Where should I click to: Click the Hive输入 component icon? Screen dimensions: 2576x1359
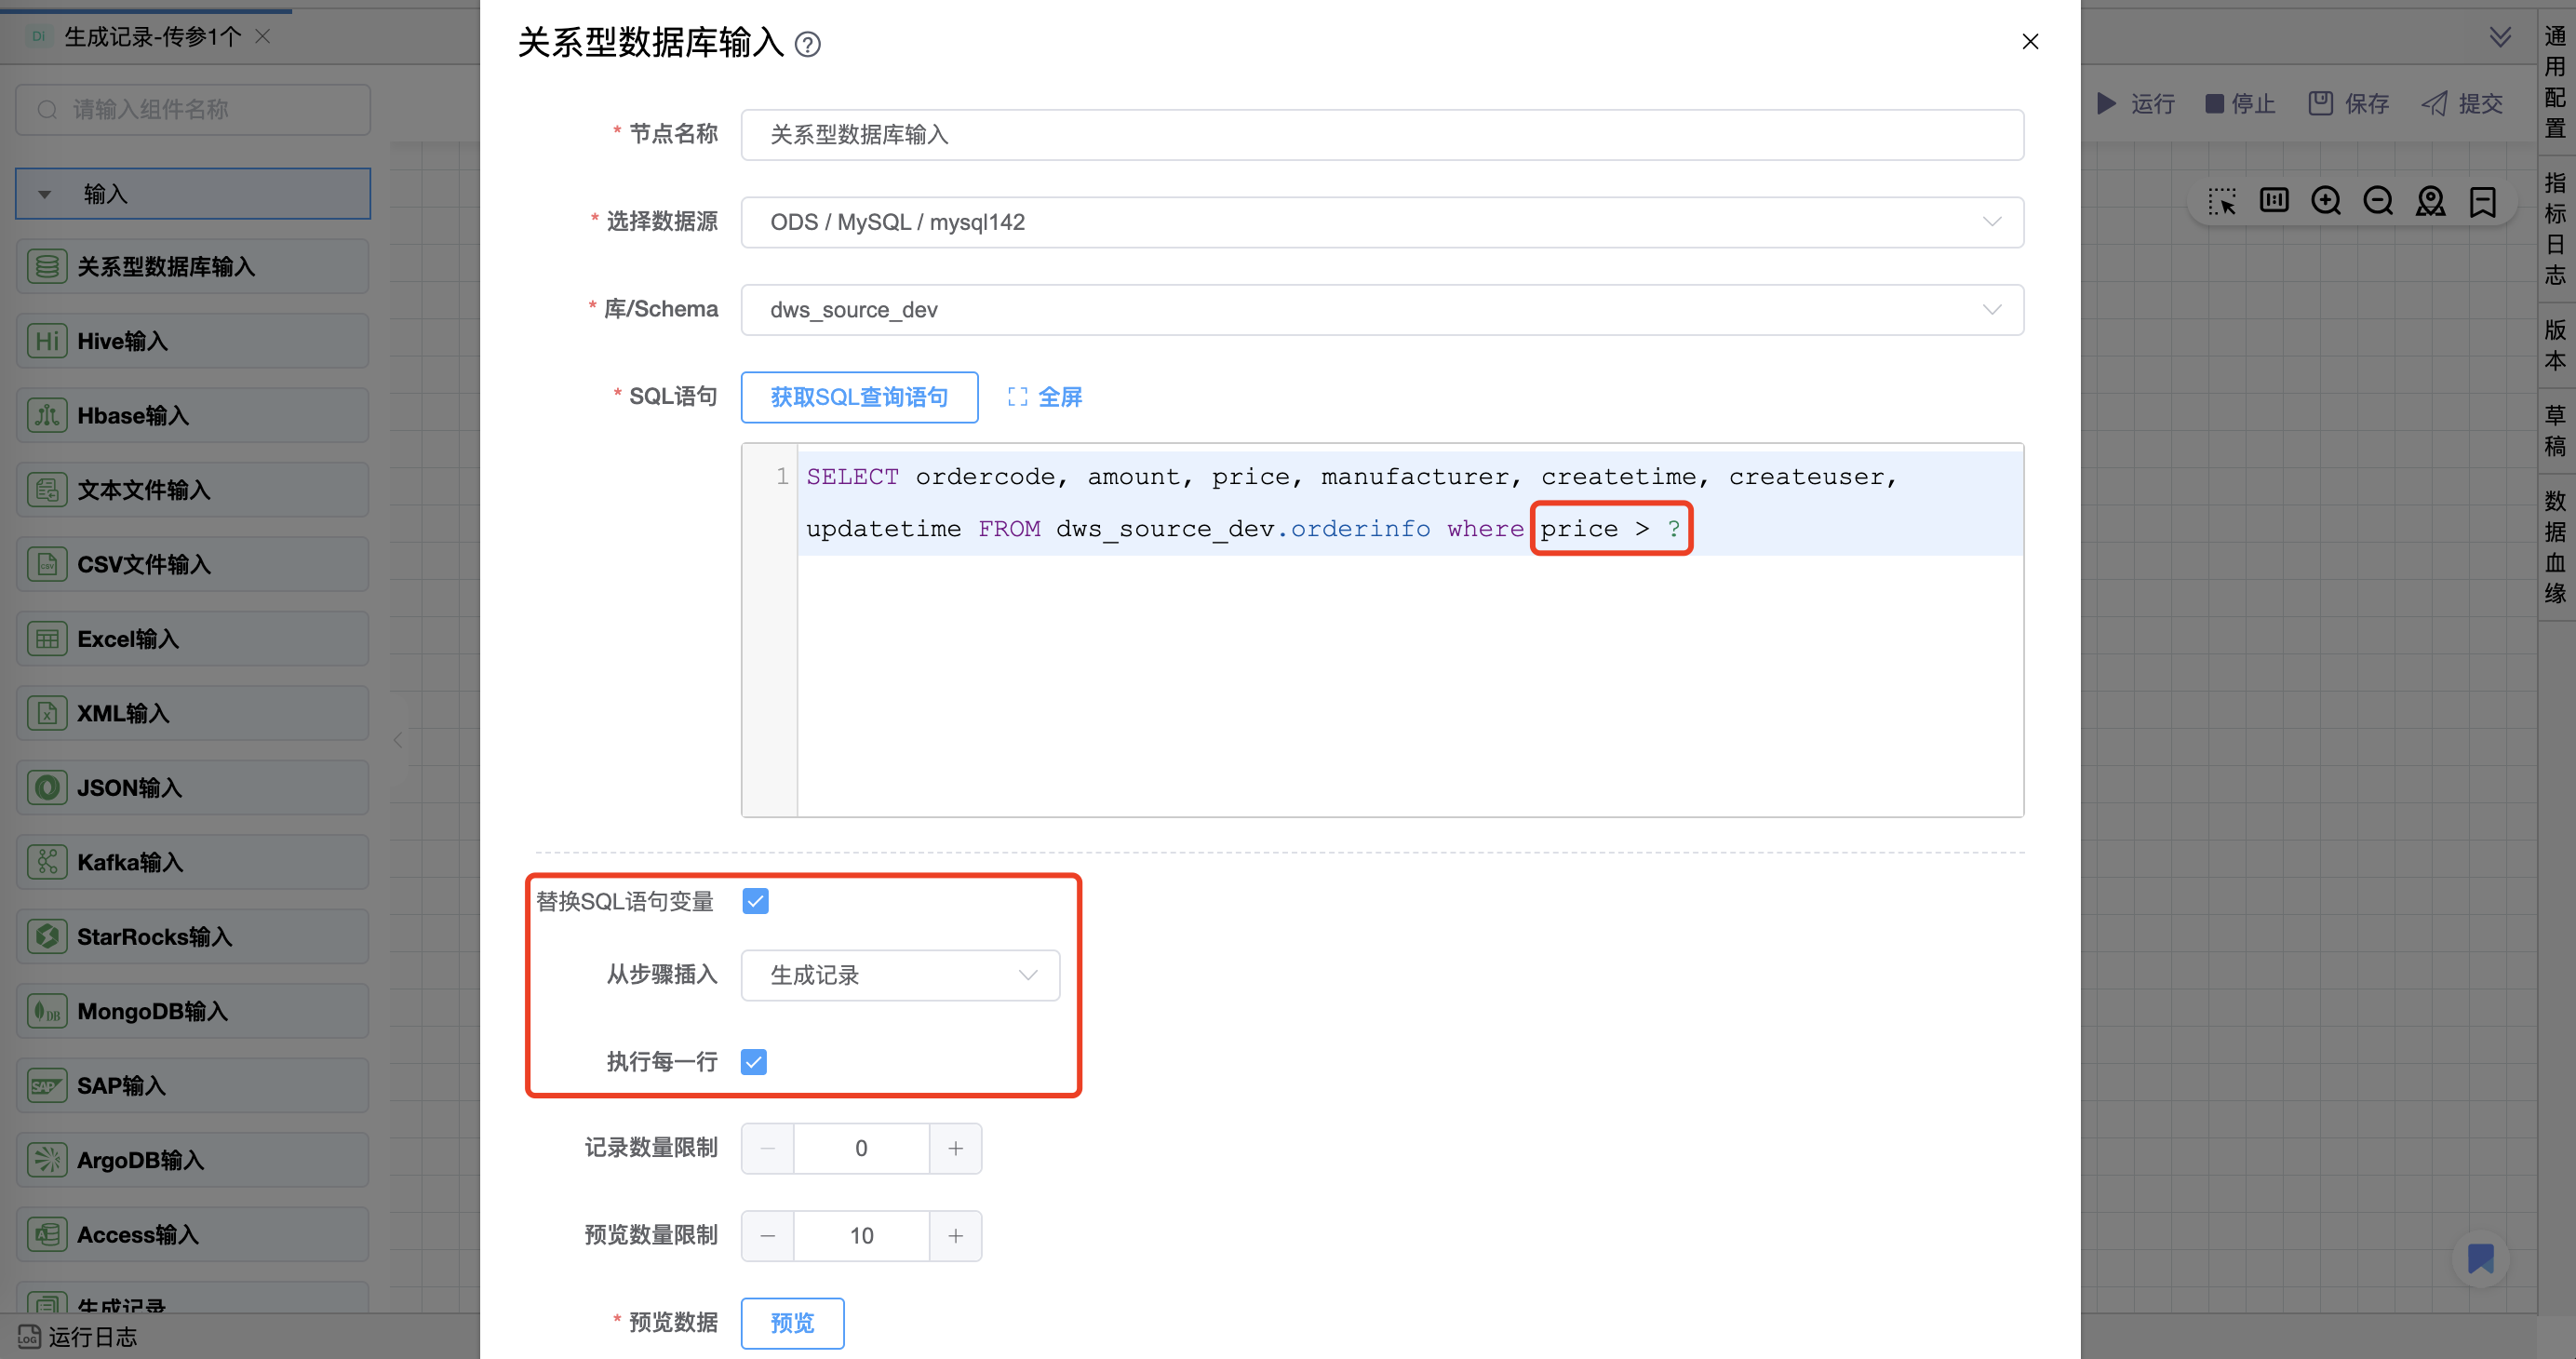(47, 341)
